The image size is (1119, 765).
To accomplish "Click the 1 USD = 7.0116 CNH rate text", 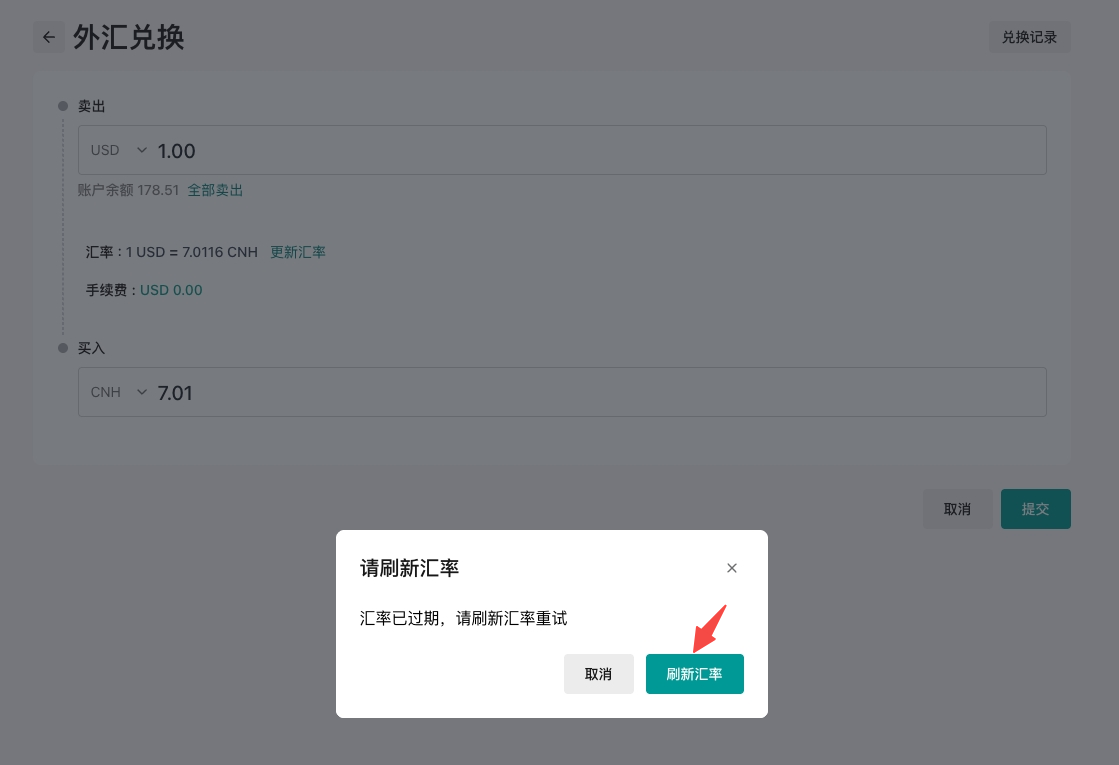I will 191,252.
